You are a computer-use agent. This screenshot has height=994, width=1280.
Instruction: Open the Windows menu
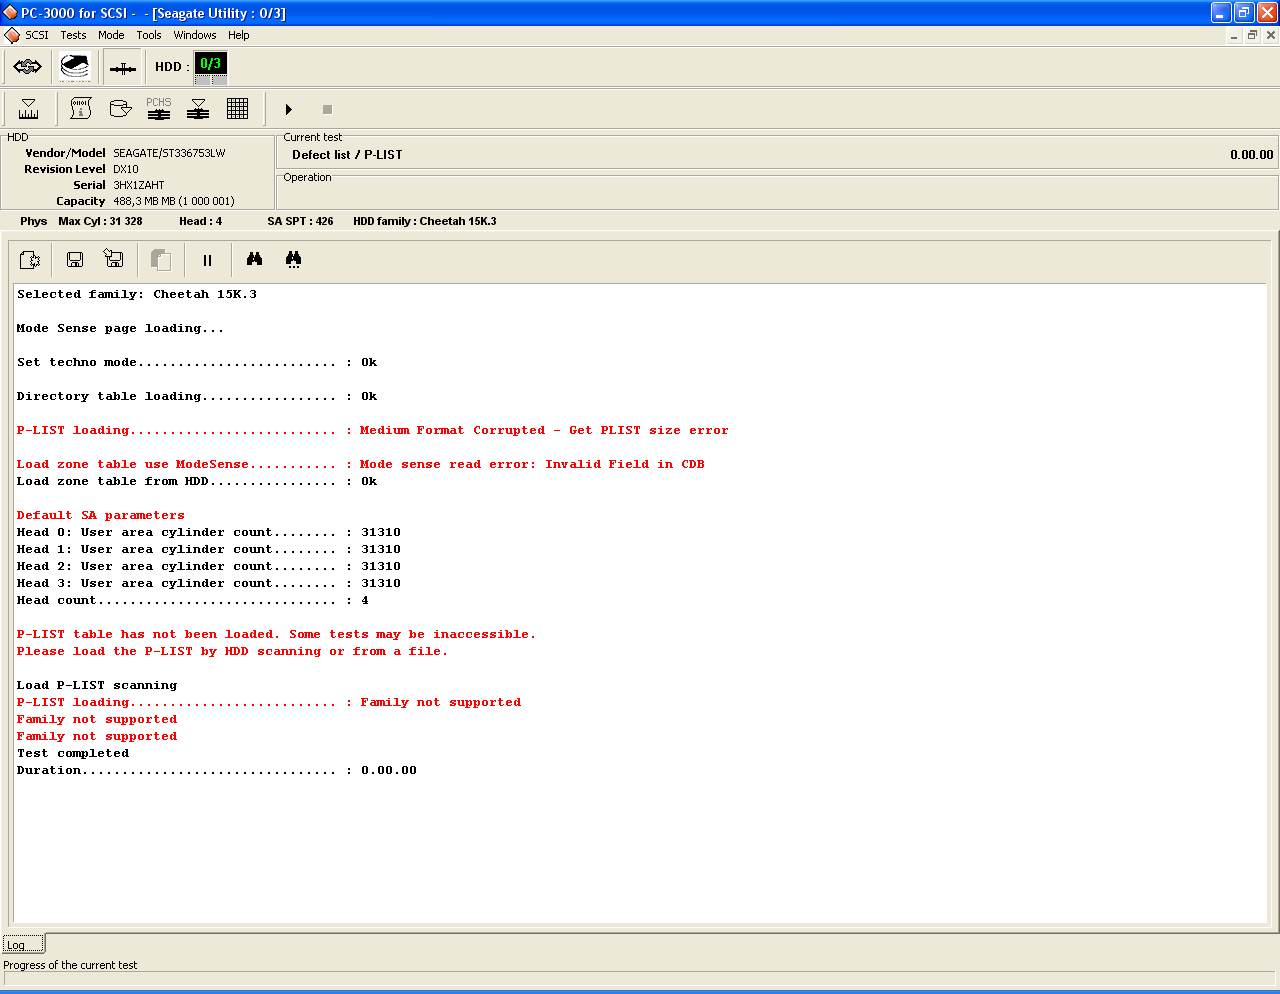(195, 35)
